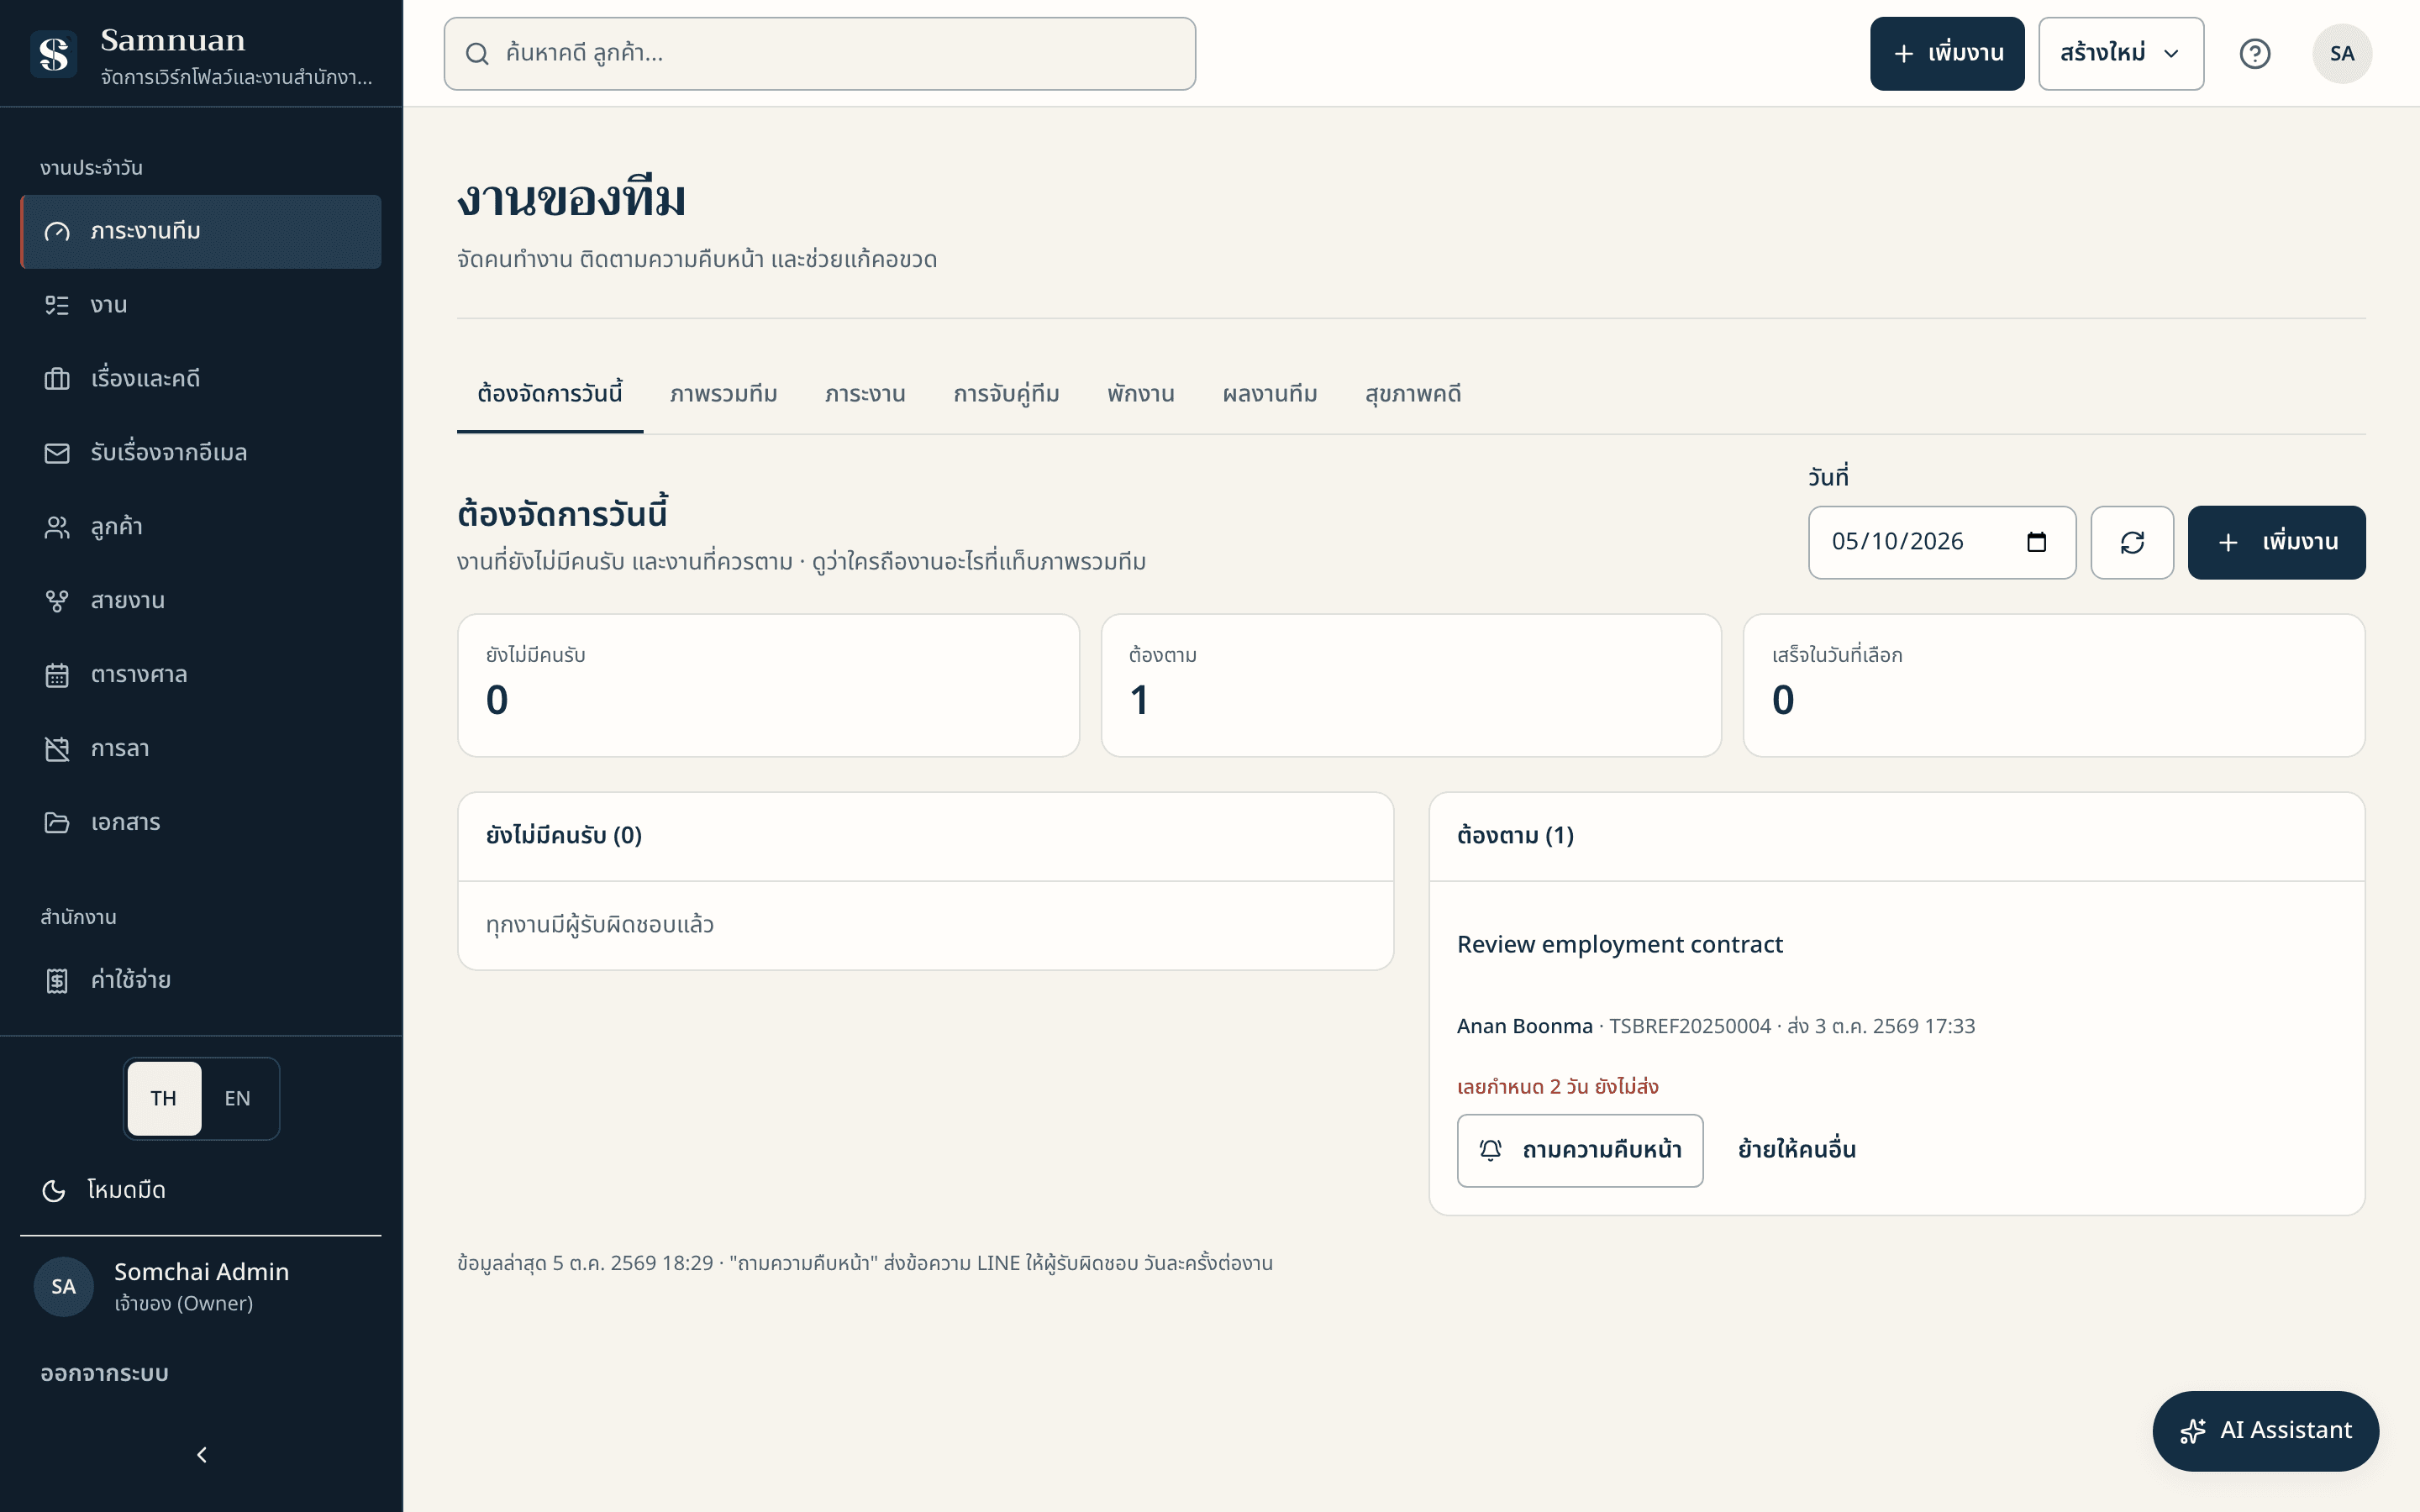The width and height of the screenshot is (2420, 1512).
Task: Open the calendar picker icon in date field
Action: tap(2037, 542)
